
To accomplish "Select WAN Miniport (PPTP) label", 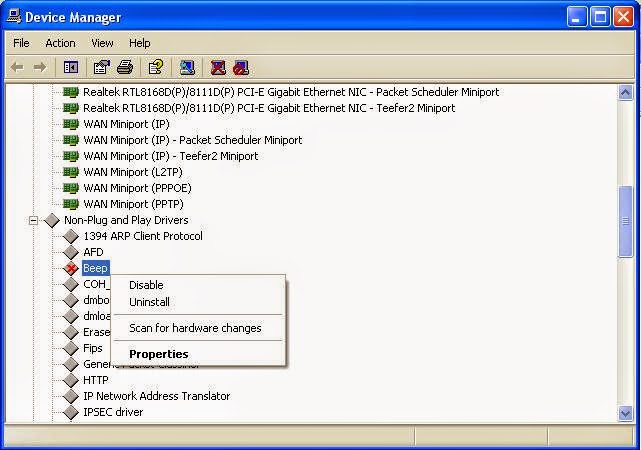I will (133, 204).
